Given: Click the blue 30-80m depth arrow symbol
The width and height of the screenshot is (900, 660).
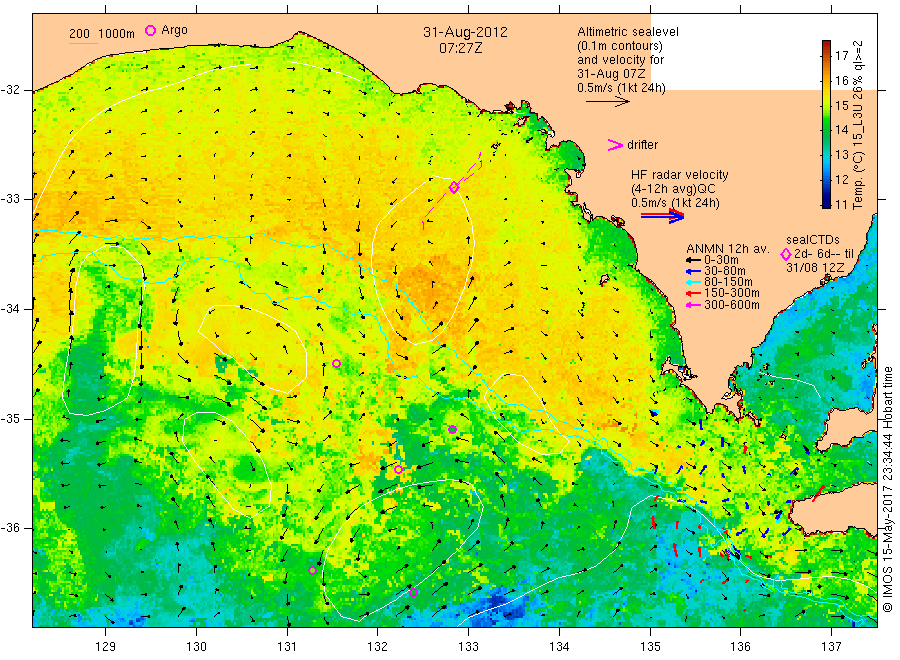Looking at the screenshot, I should point(693,271).
